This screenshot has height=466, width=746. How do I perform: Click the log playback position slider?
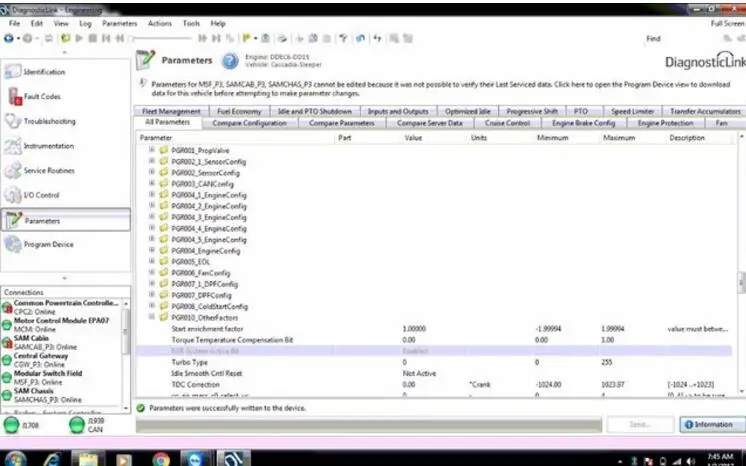[x=160, y=39]
